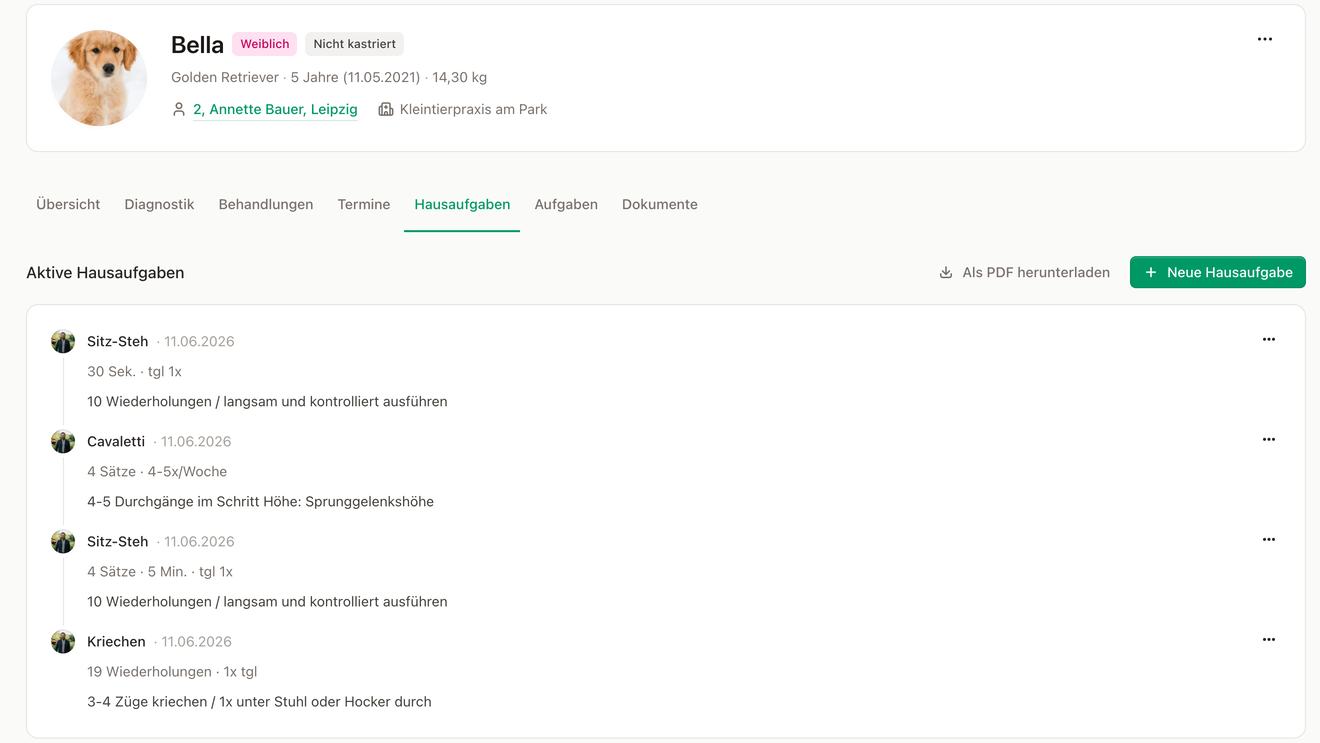Download homework as PDF
The image size is (1320, 743).
pyautogui.click(x=1025, y=272)
